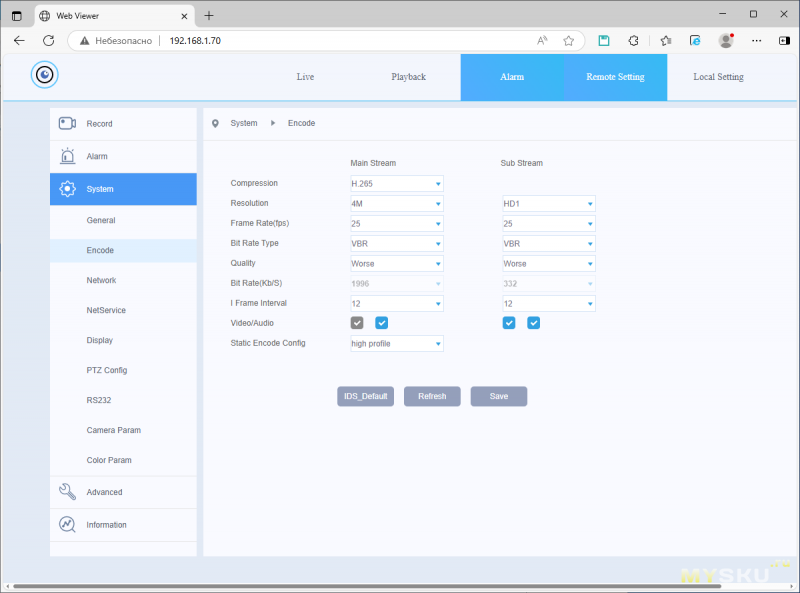800x593 pixels.
Task: Open Sub Stream Quality dropdown
Action: pyautogui.click(x=548, y=264)
